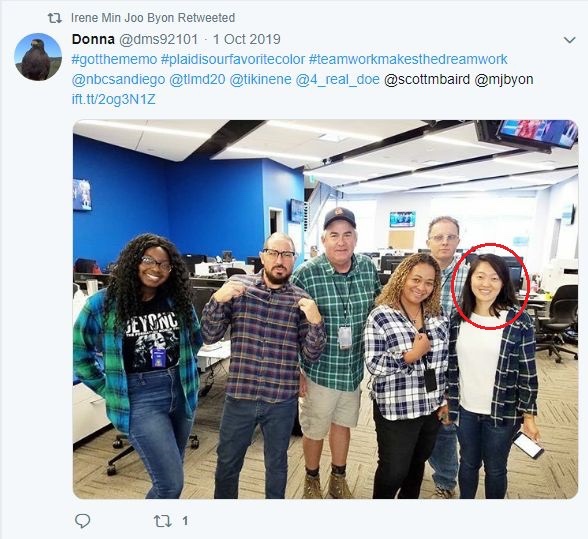Open the tweet options chevron menu
This screenshot has height=539, width=588.
pos(569,40)
